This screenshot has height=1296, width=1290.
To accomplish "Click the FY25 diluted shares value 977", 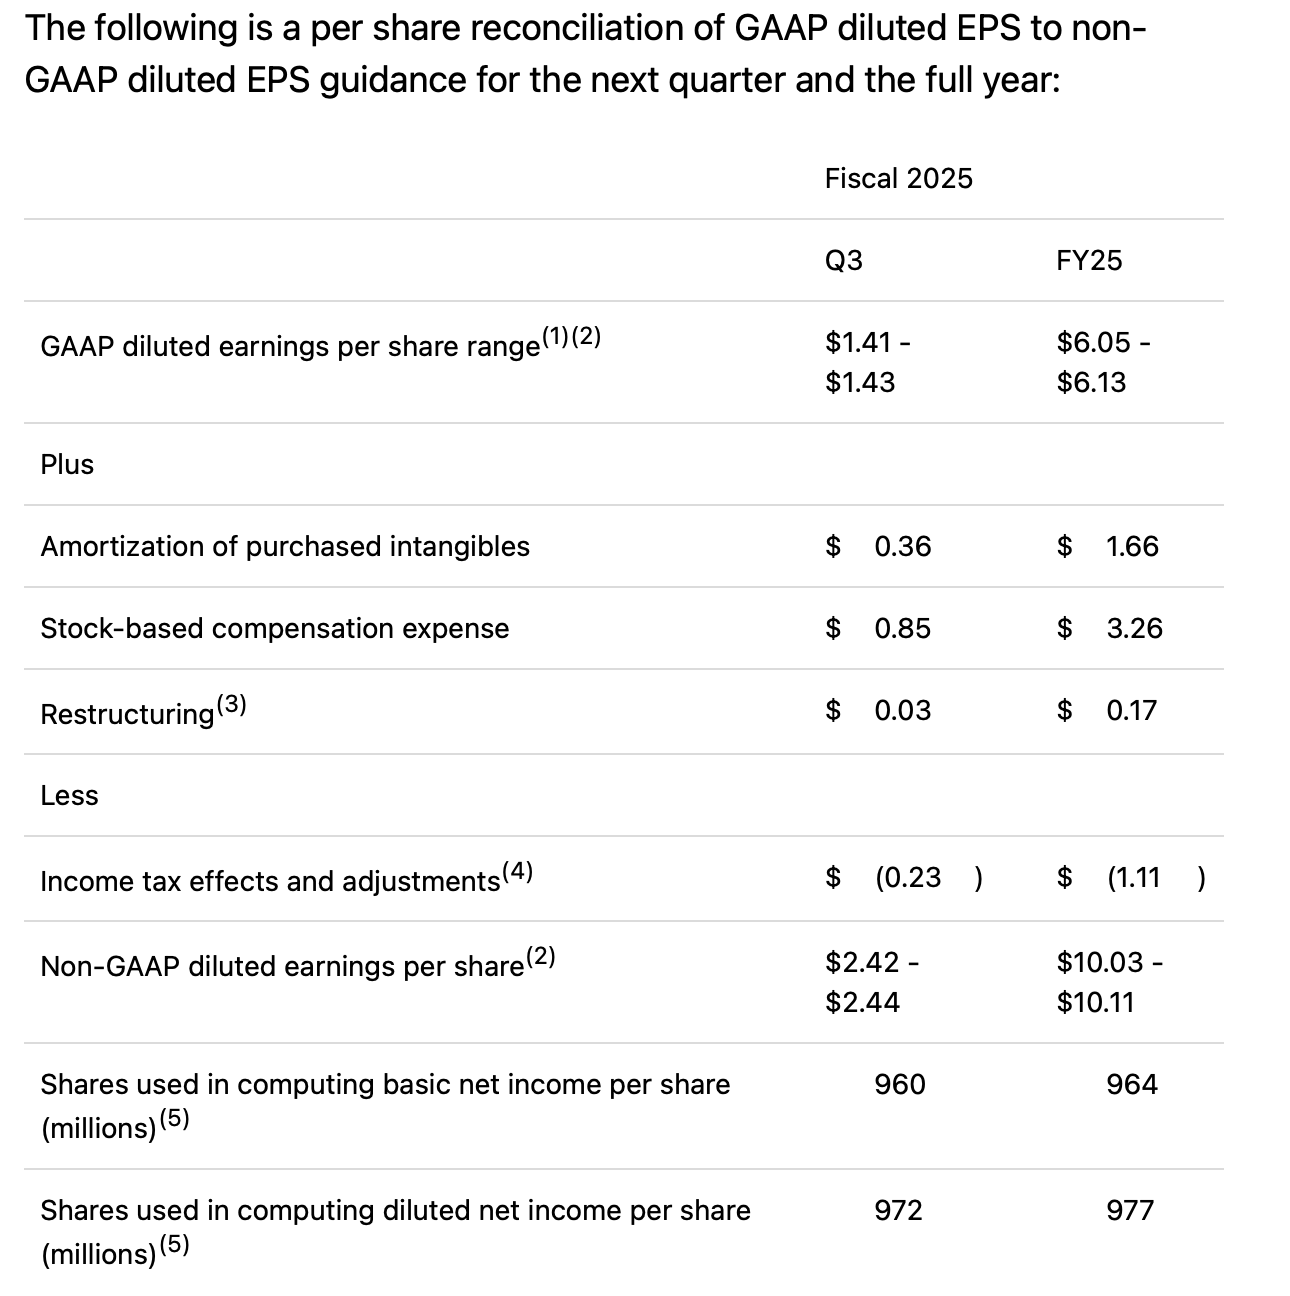I will click(x=1130, y=1211).
